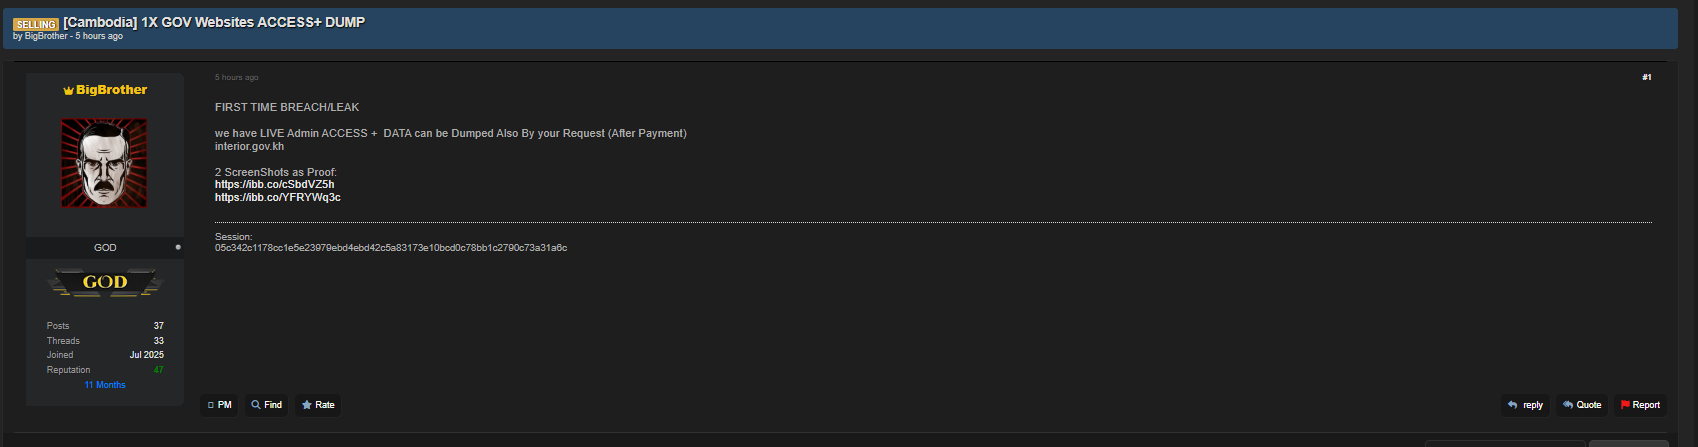Image resolution: width=1698 pixels, height=447 pixels.
Task: Click the crown icon beside BigBrother
Action: pos(69,90)
